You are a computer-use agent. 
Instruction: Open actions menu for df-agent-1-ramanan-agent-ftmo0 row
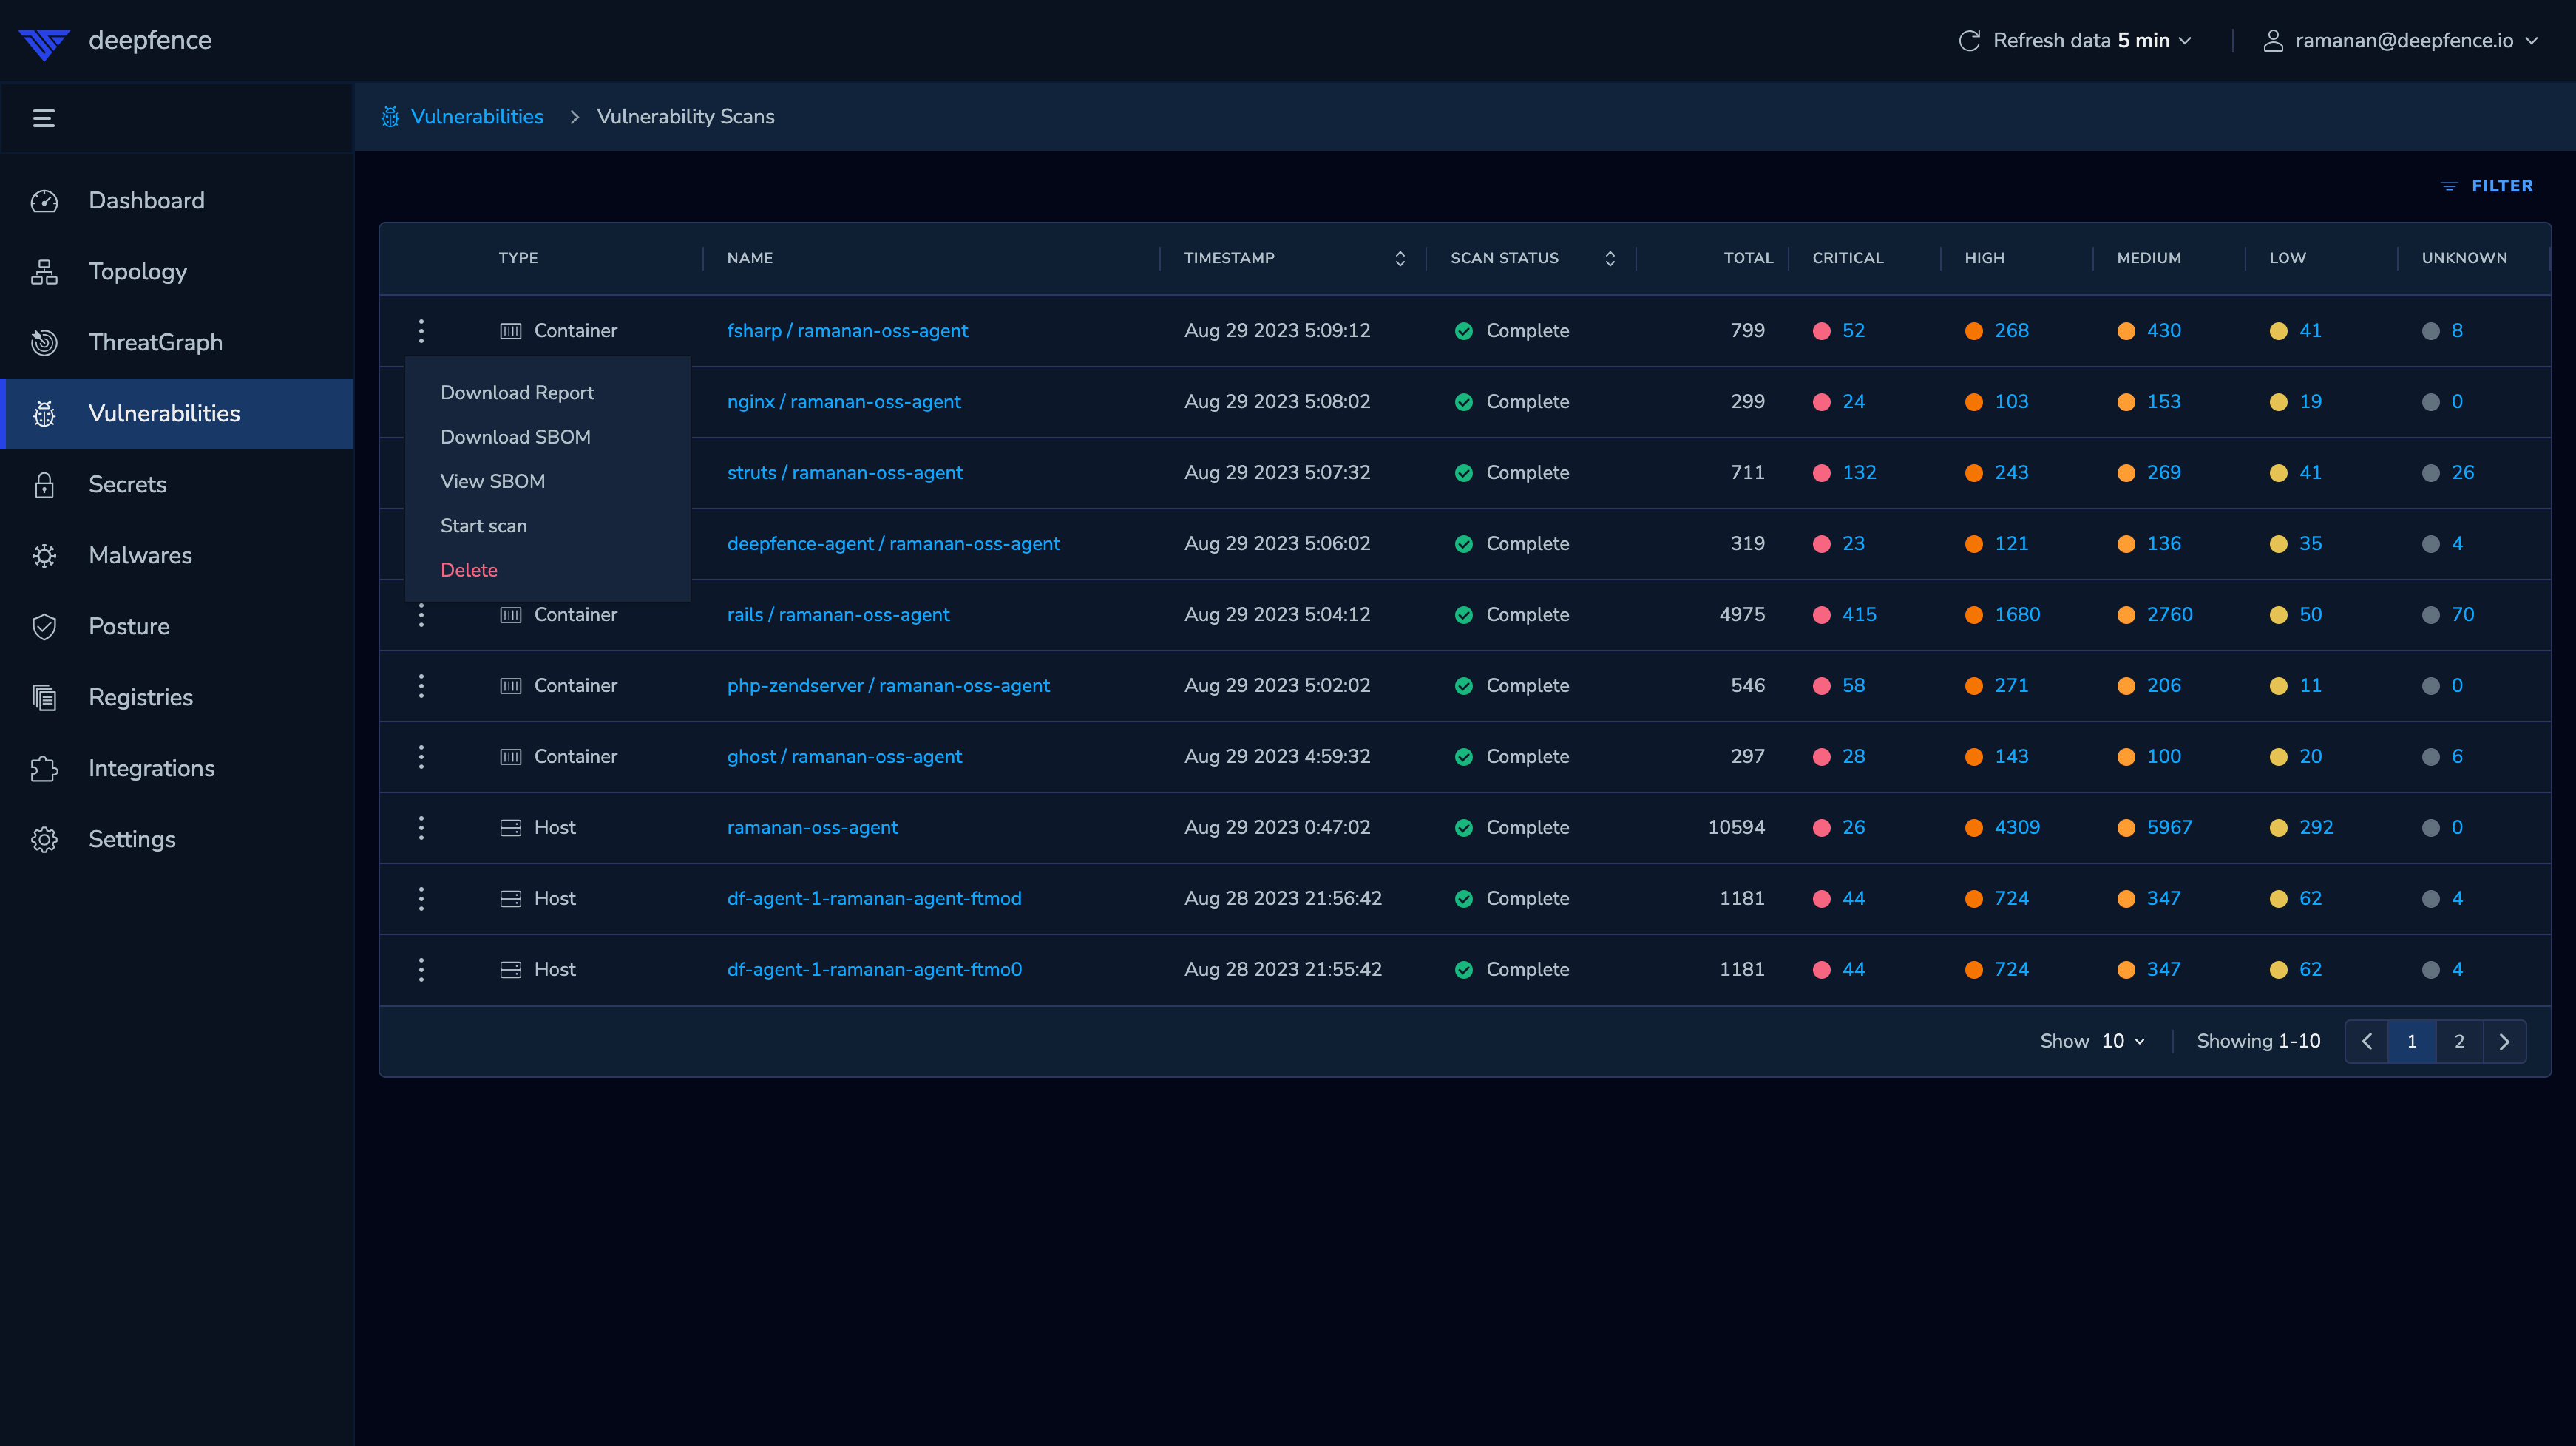click(x=421, y=970)
